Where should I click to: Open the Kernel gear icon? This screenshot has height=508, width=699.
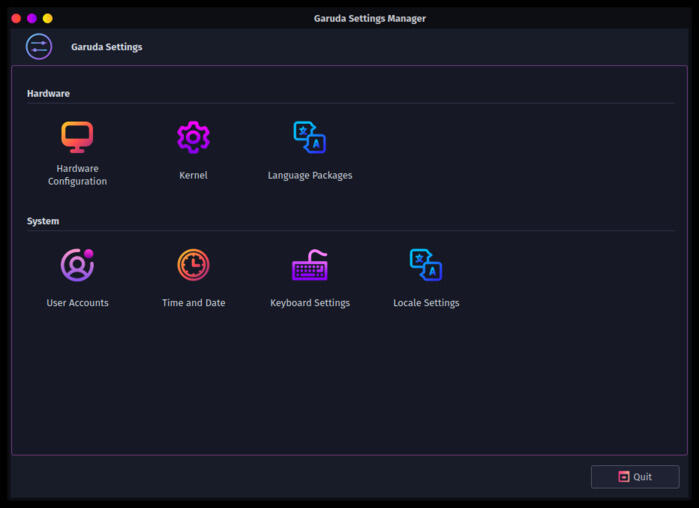pyautogui.click(x=193, y=137)
